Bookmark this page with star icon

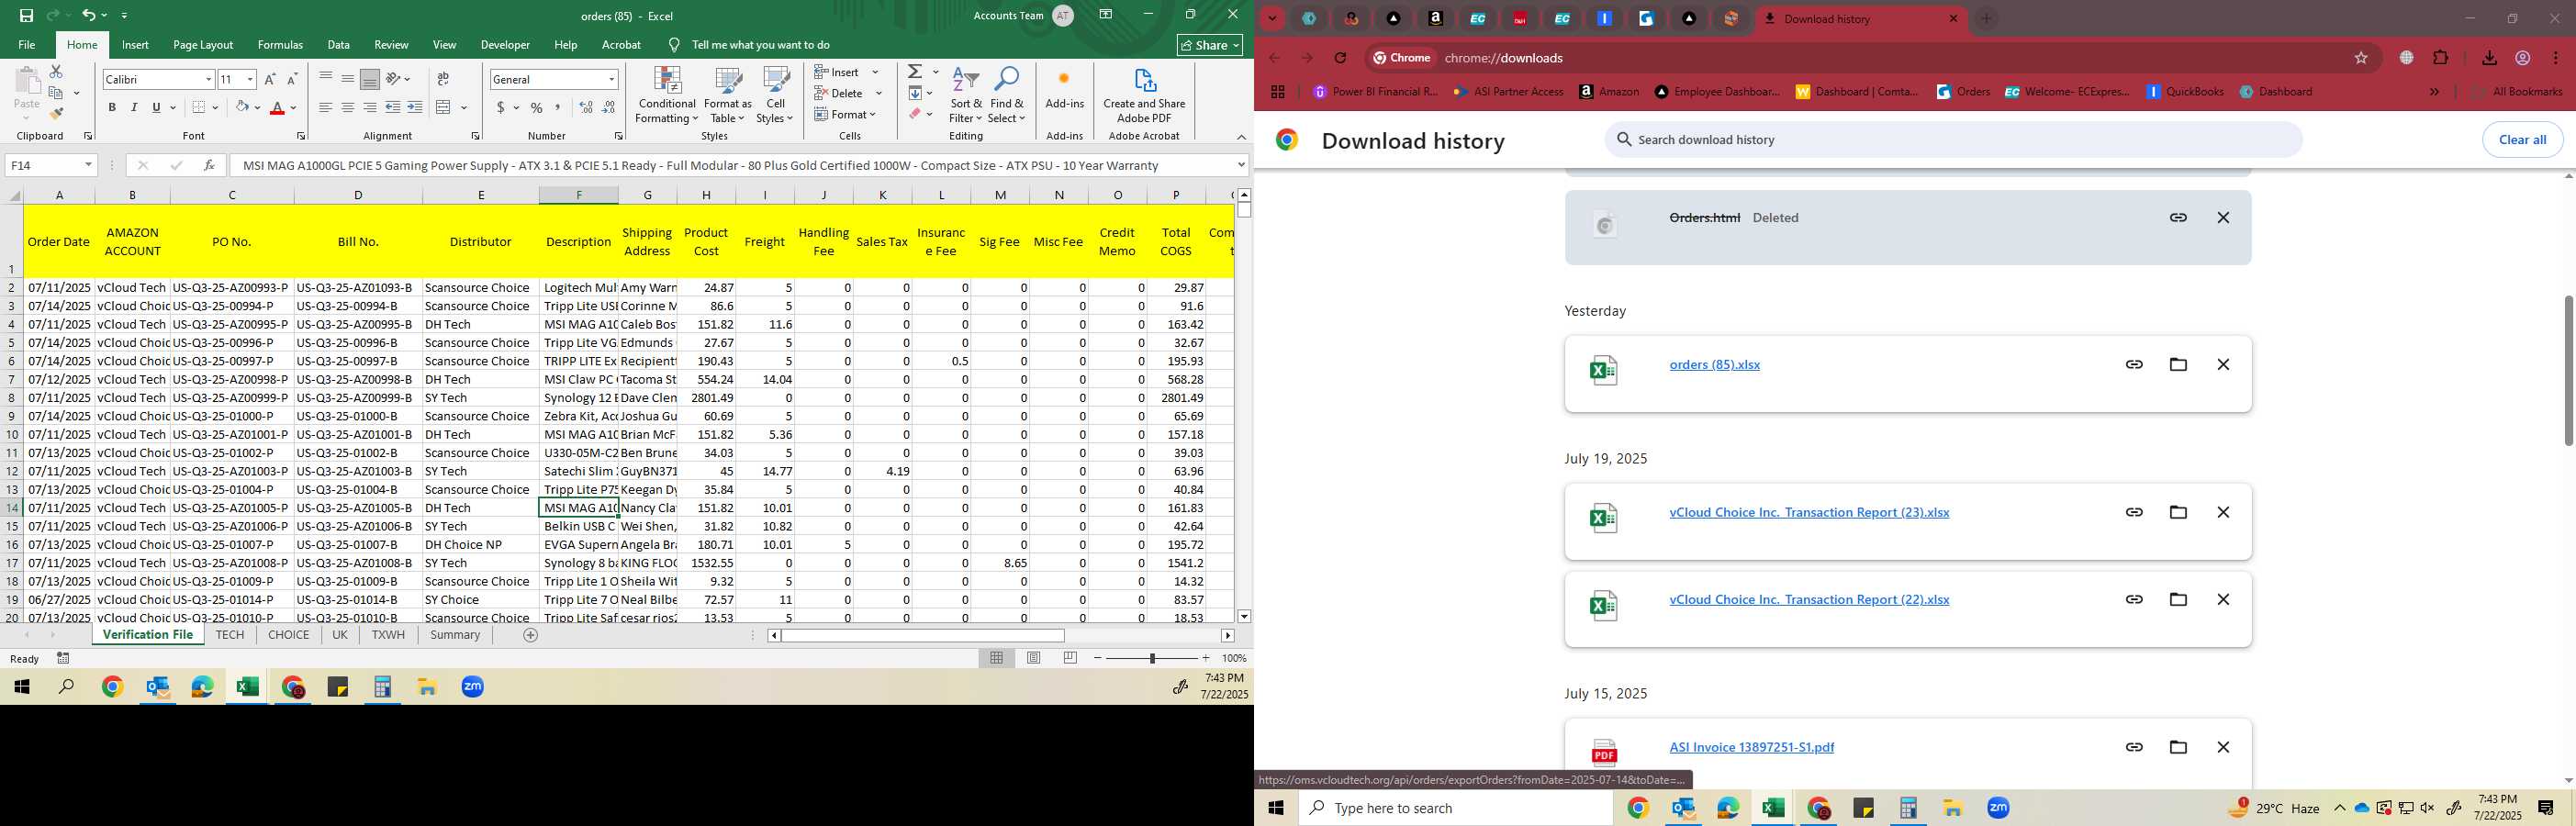coord(2361,58)
